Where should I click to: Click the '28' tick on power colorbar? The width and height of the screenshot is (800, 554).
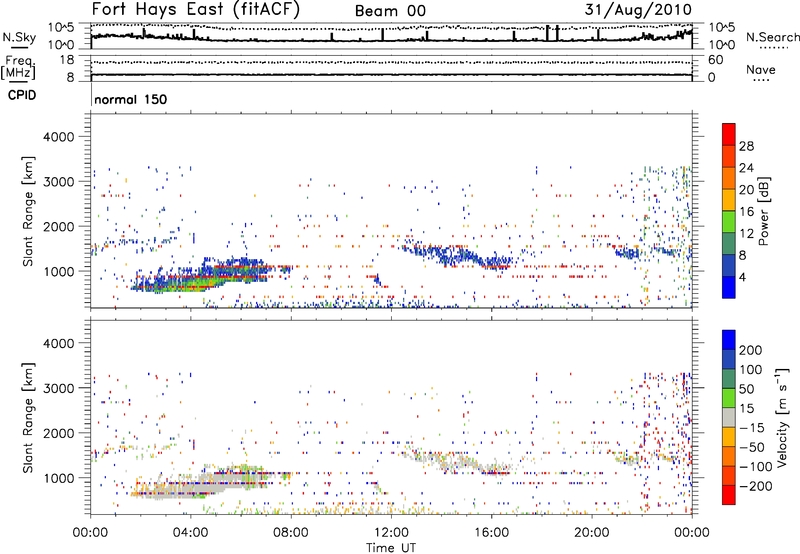coord(746,146)
